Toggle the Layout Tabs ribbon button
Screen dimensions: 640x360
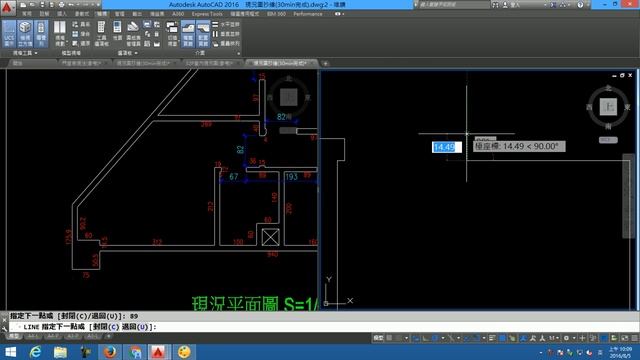(203, 34)
